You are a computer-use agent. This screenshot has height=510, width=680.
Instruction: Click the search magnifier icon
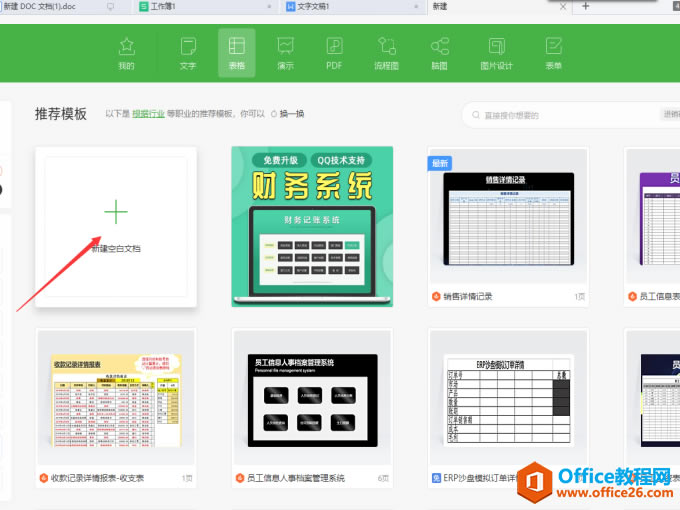476,115
